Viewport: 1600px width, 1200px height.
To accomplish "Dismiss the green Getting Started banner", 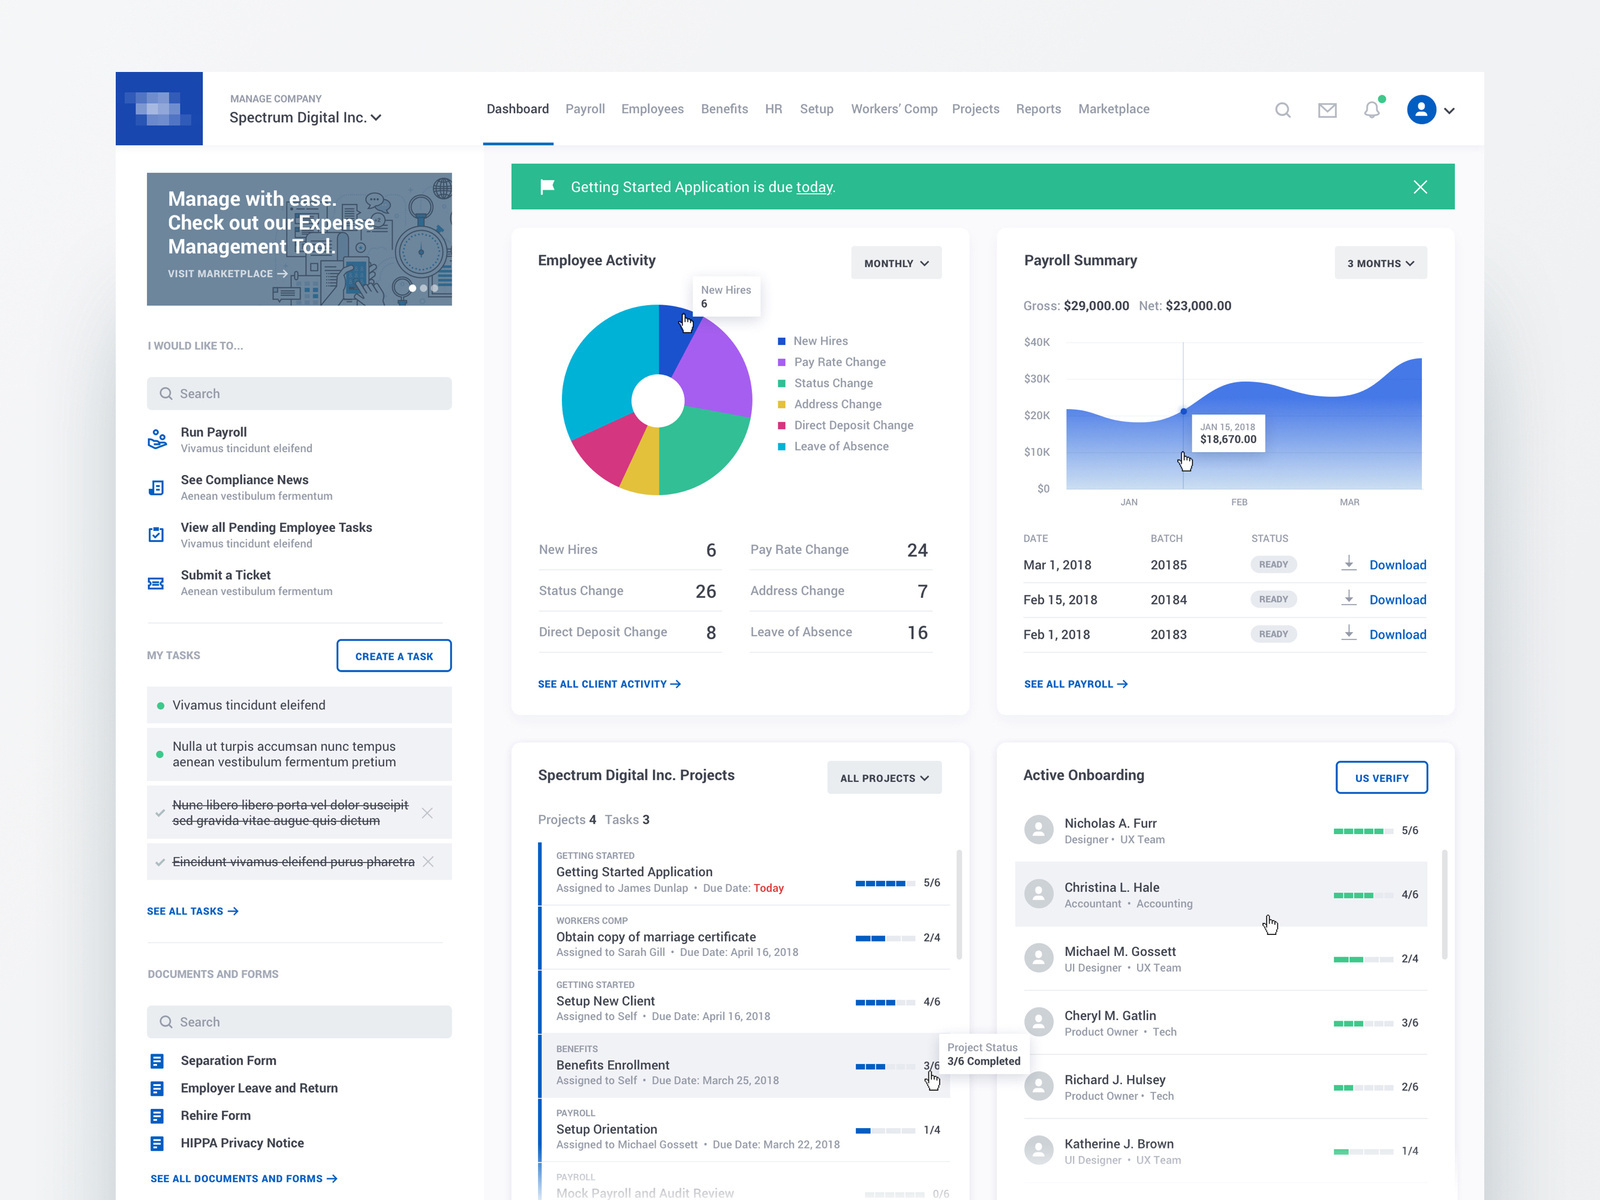I will click(1420, 187).
